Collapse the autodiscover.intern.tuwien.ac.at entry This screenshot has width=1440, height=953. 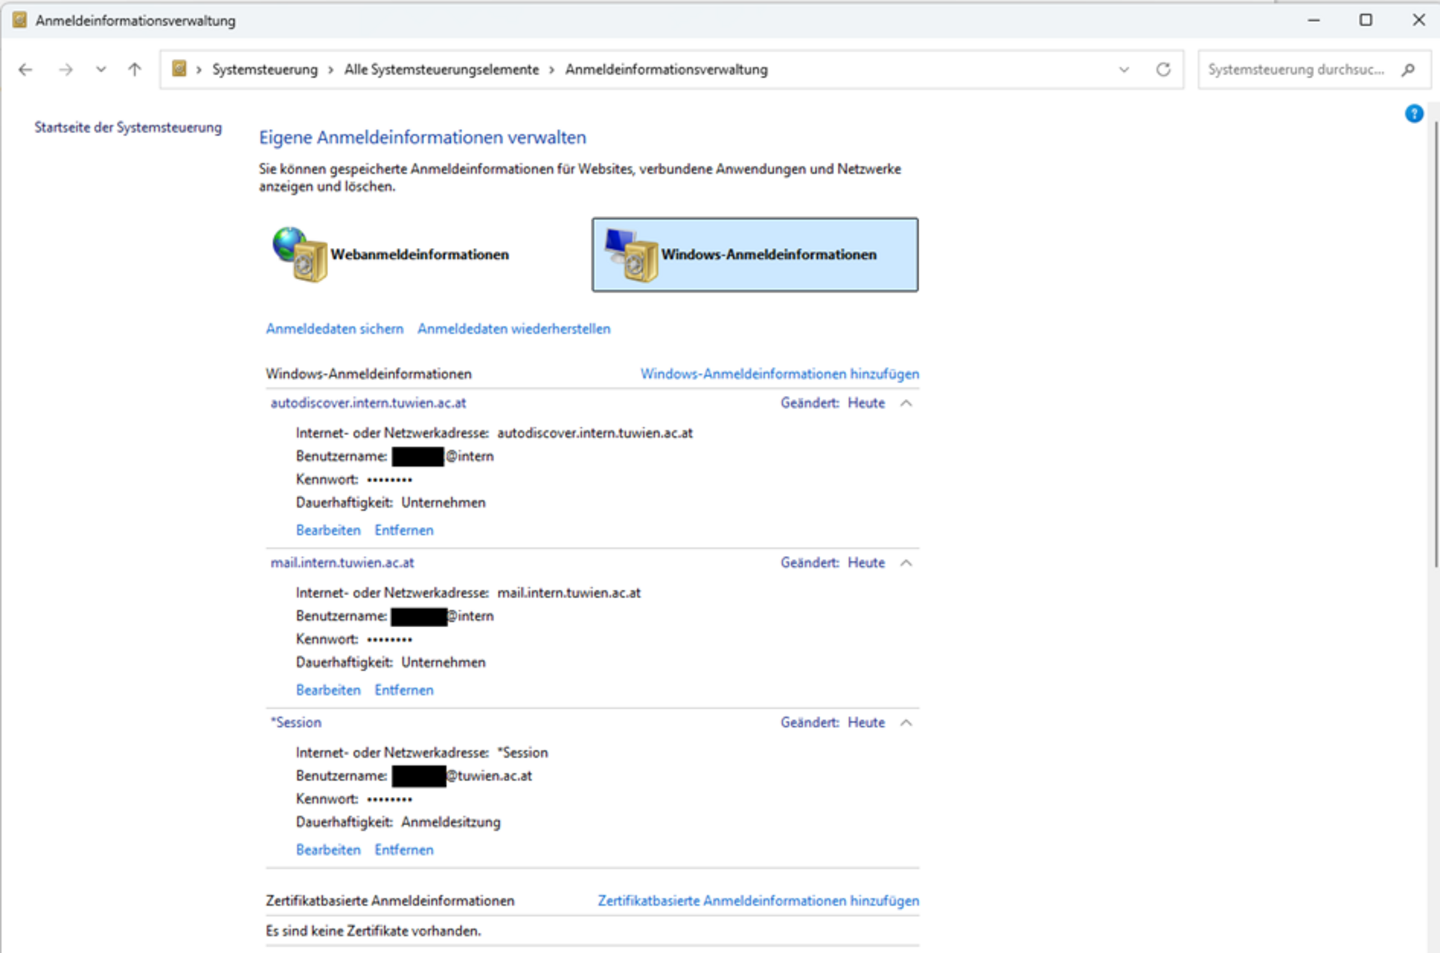pyautogui.click(x=906, y=402)
